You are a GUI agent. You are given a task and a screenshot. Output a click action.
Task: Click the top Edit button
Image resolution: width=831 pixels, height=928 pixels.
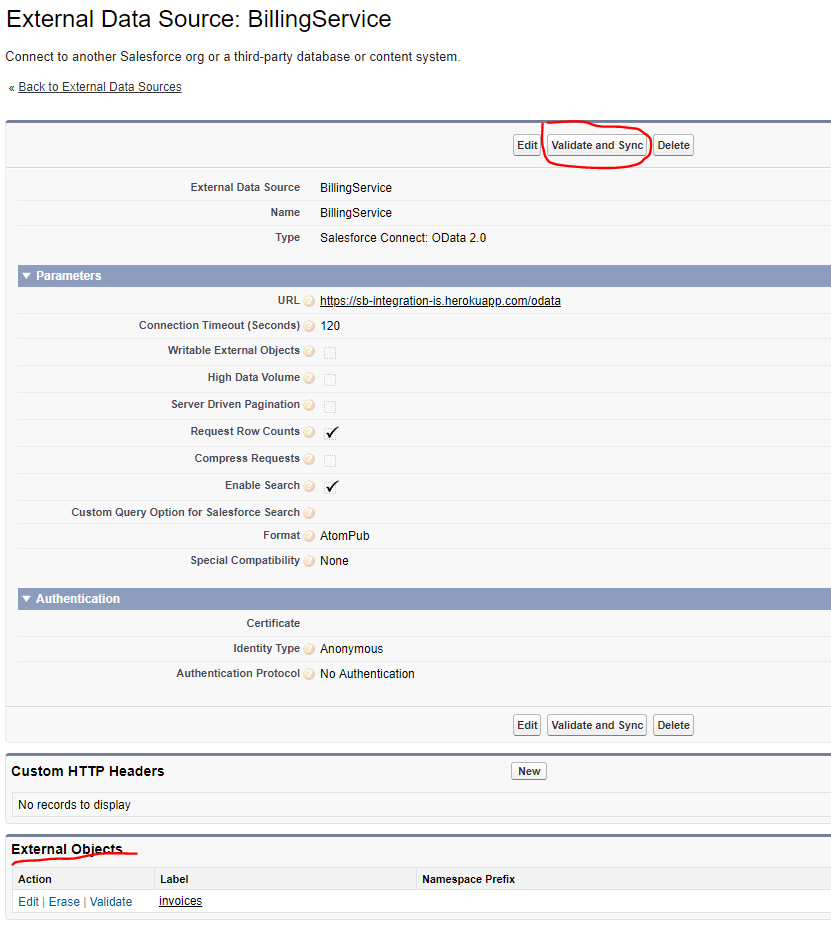(527, 146)
